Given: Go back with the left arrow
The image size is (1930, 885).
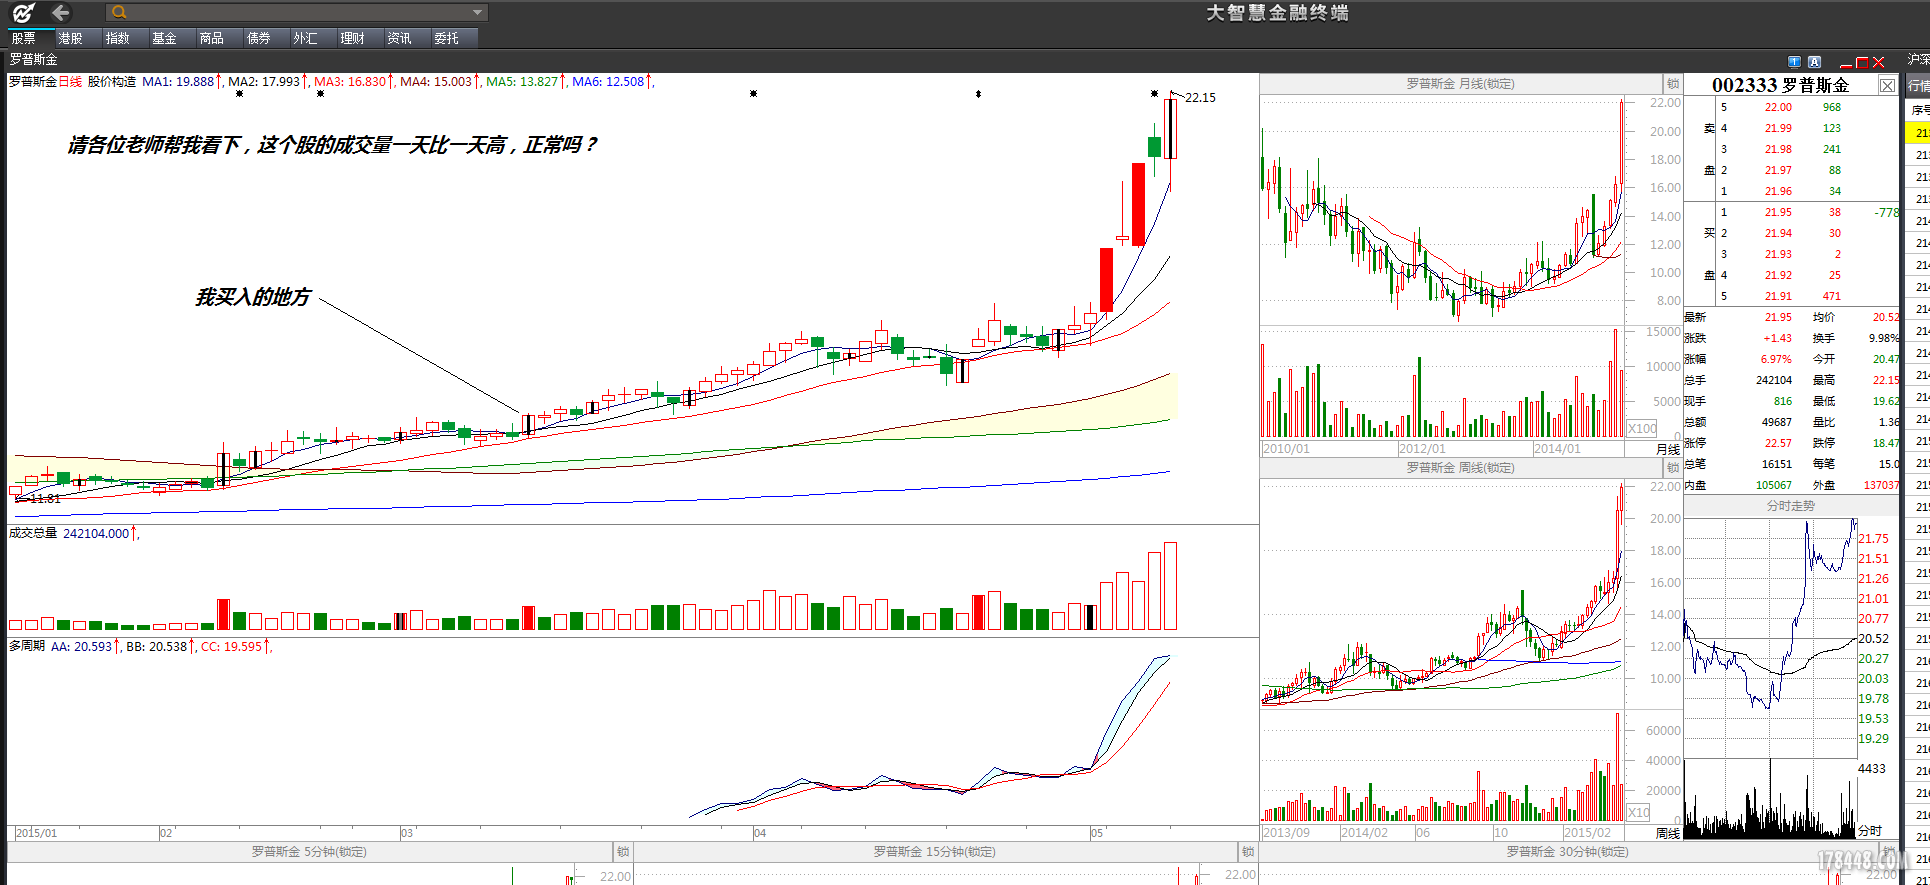Looking at the screenshot, I should [60, 12].
